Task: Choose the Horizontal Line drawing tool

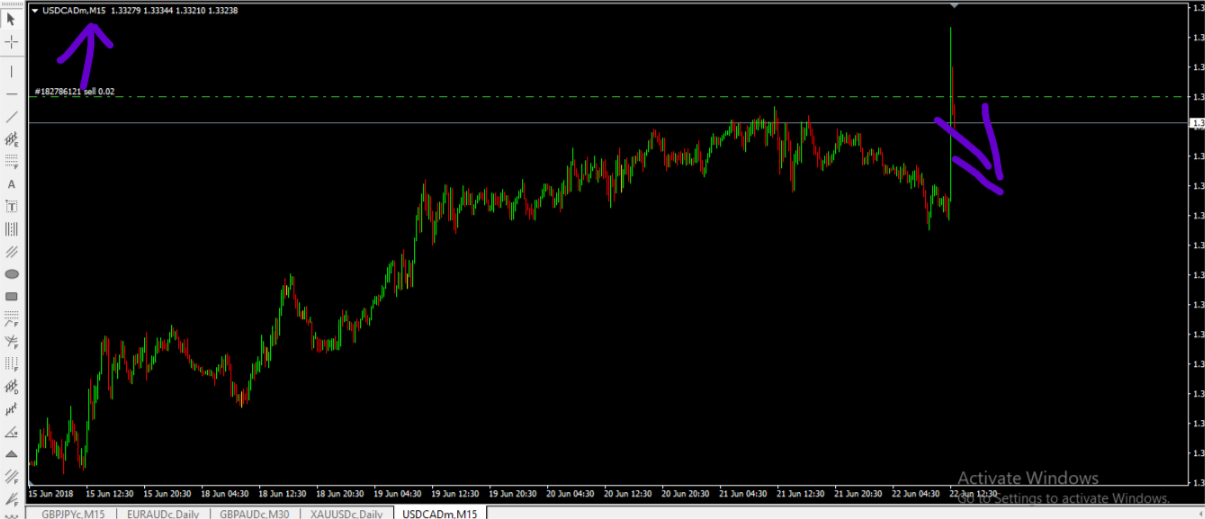Action: (x=12, y=94)
